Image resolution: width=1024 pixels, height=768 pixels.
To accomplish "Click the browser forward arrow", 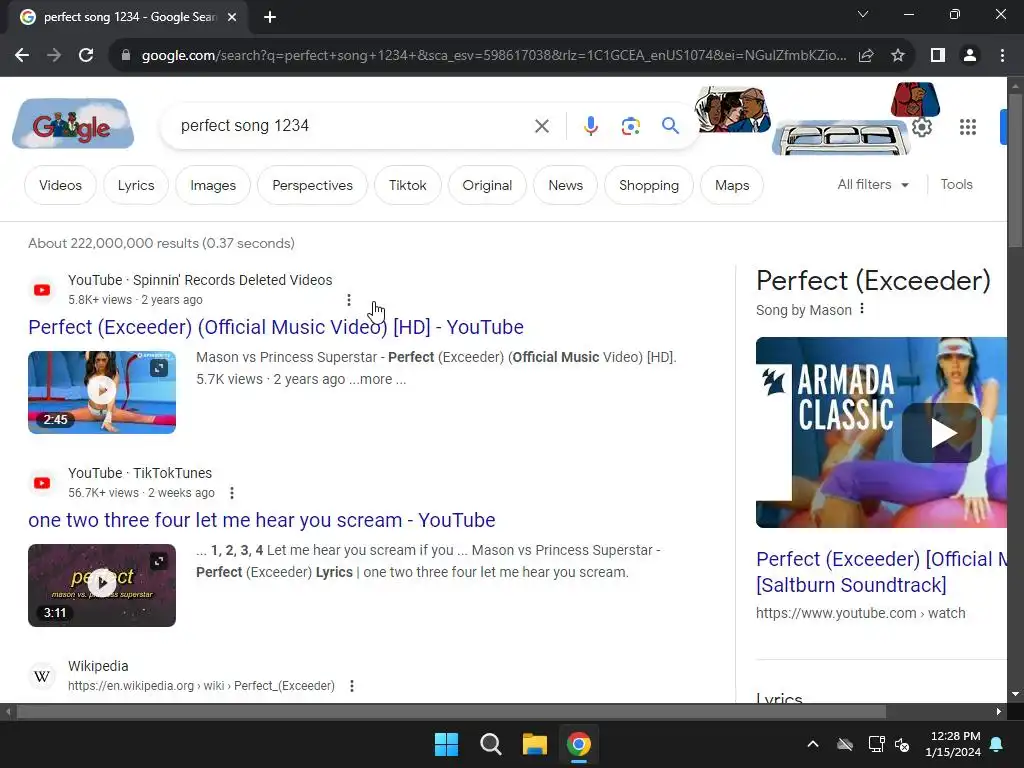I will tap(54, 56).
